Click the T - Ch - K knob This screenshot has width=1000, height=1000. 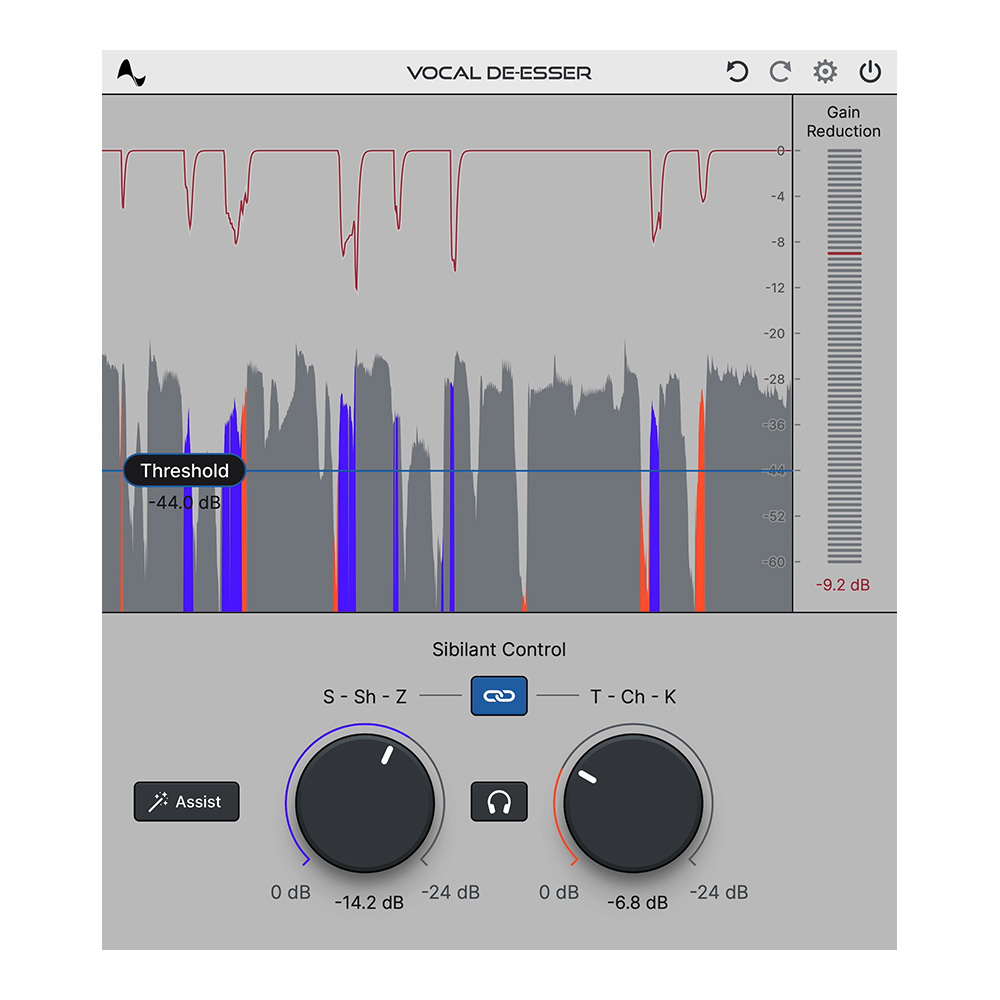(x=633, y=803)
